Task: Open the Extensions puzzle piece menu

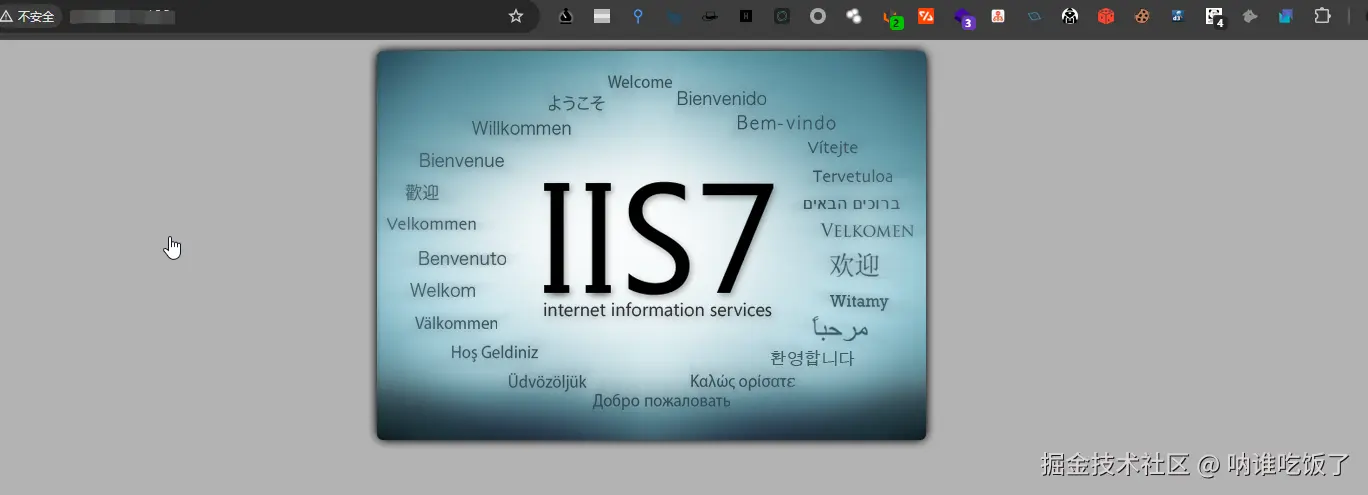Action: (1323, 16)
